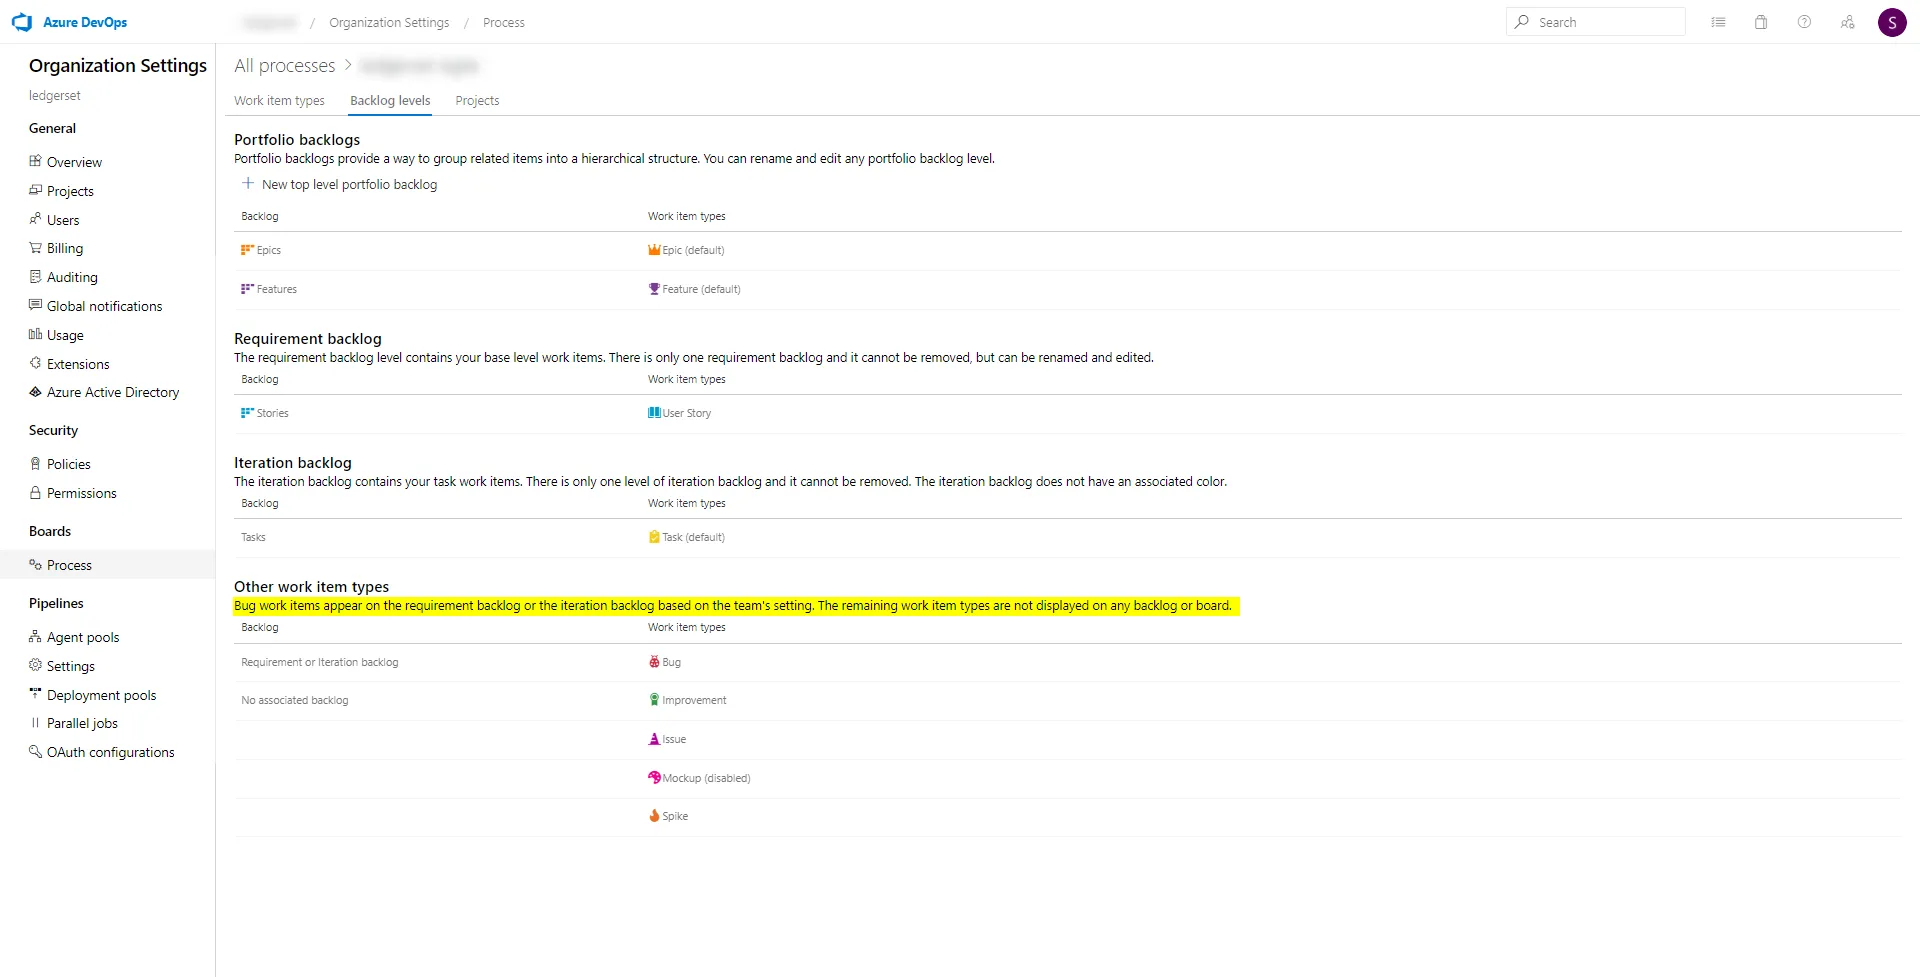This screenshot has width=1920, height=977.
Task: Open the Parallel jobs page
Action: coord(82,723)
